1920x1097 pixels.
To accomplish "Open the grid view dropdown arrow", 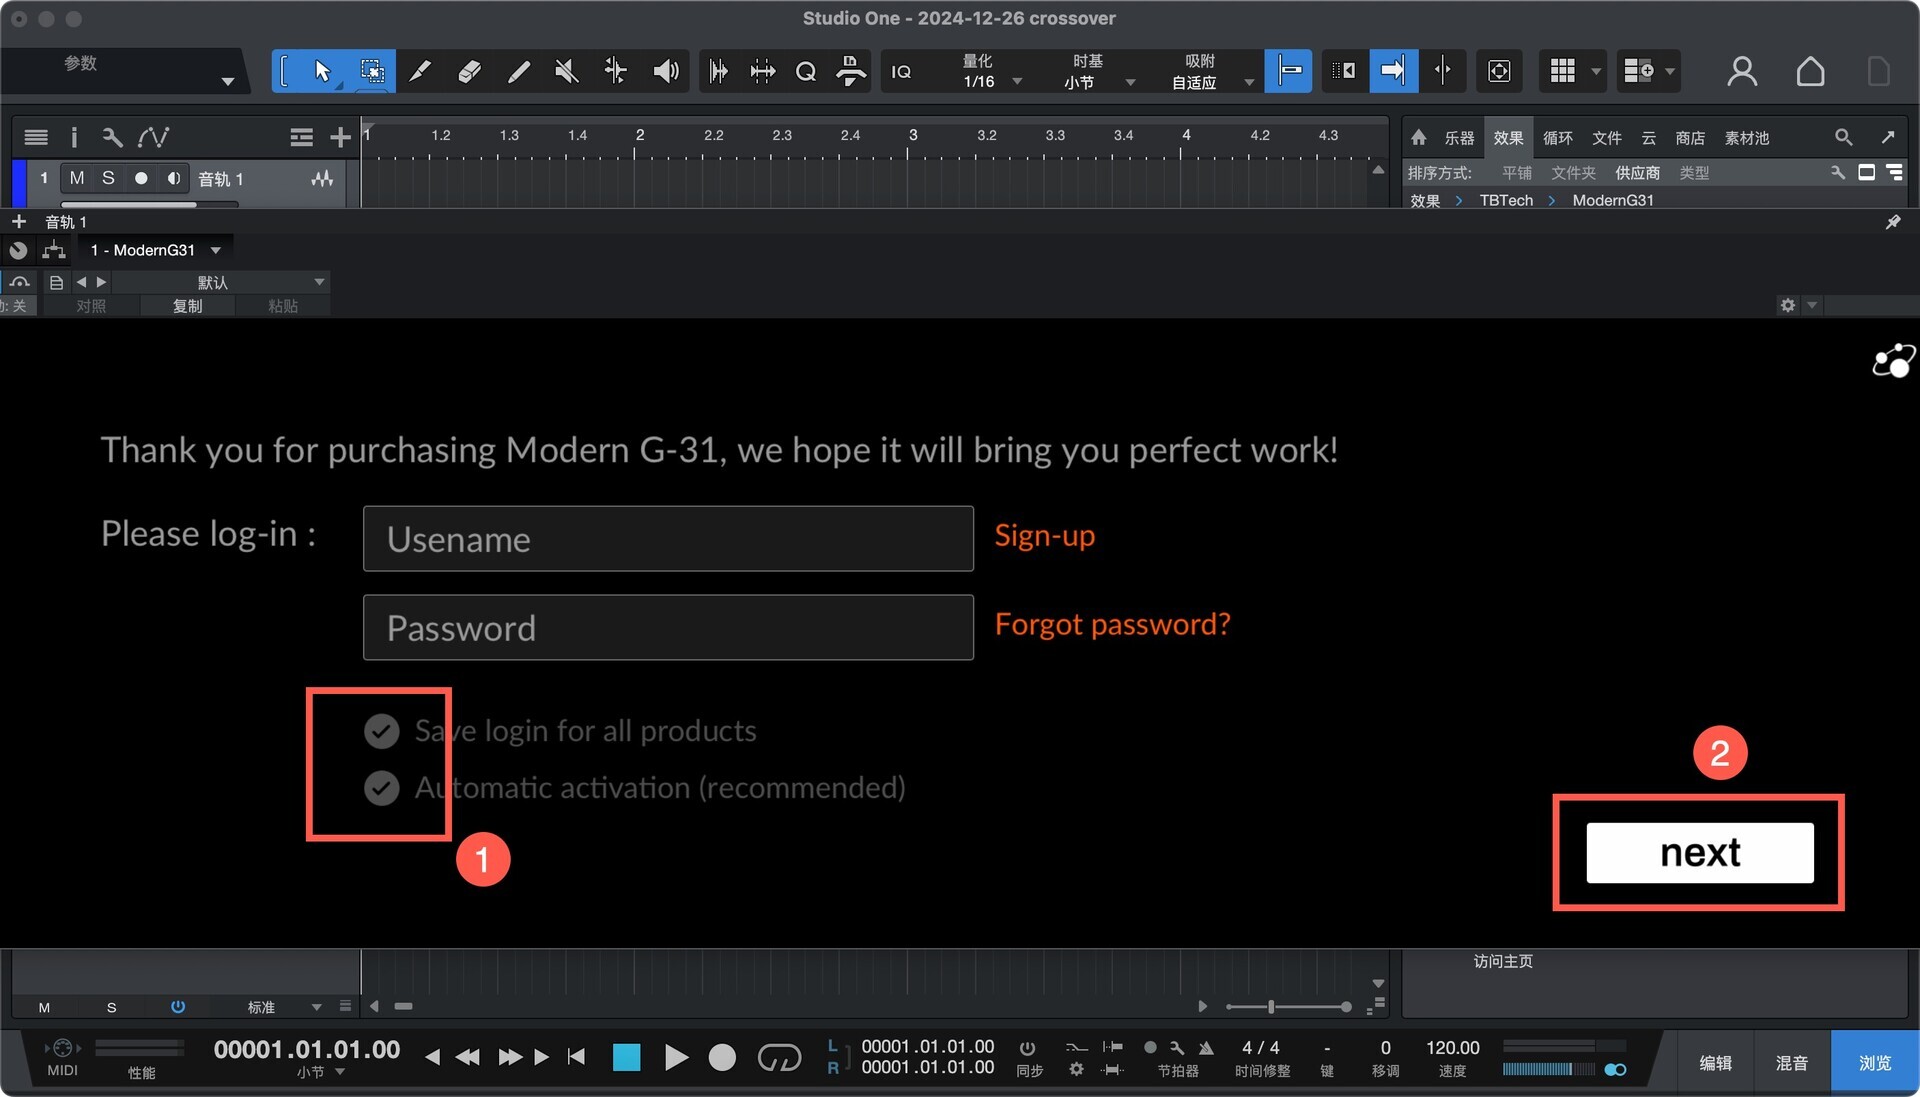I will coord(1595,71).
